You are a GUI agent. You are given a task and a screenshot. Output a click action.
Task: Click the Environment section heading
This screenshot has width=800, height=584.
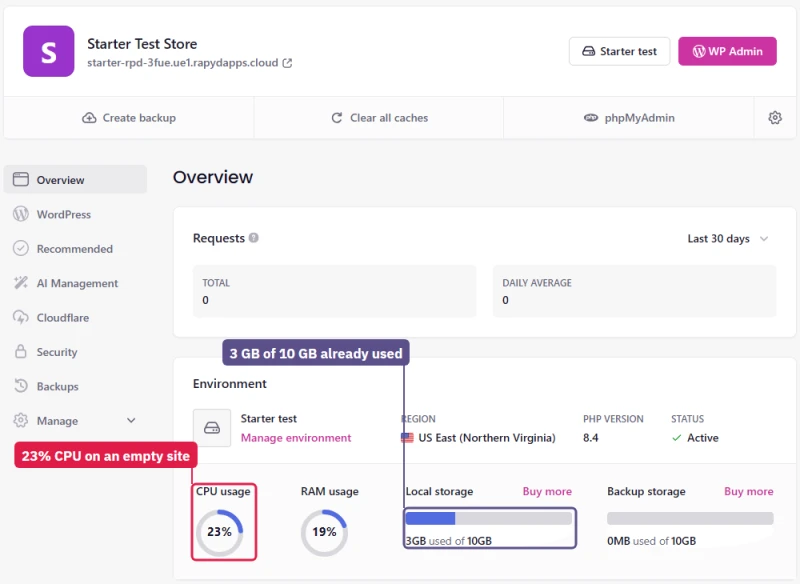point(230,384)
